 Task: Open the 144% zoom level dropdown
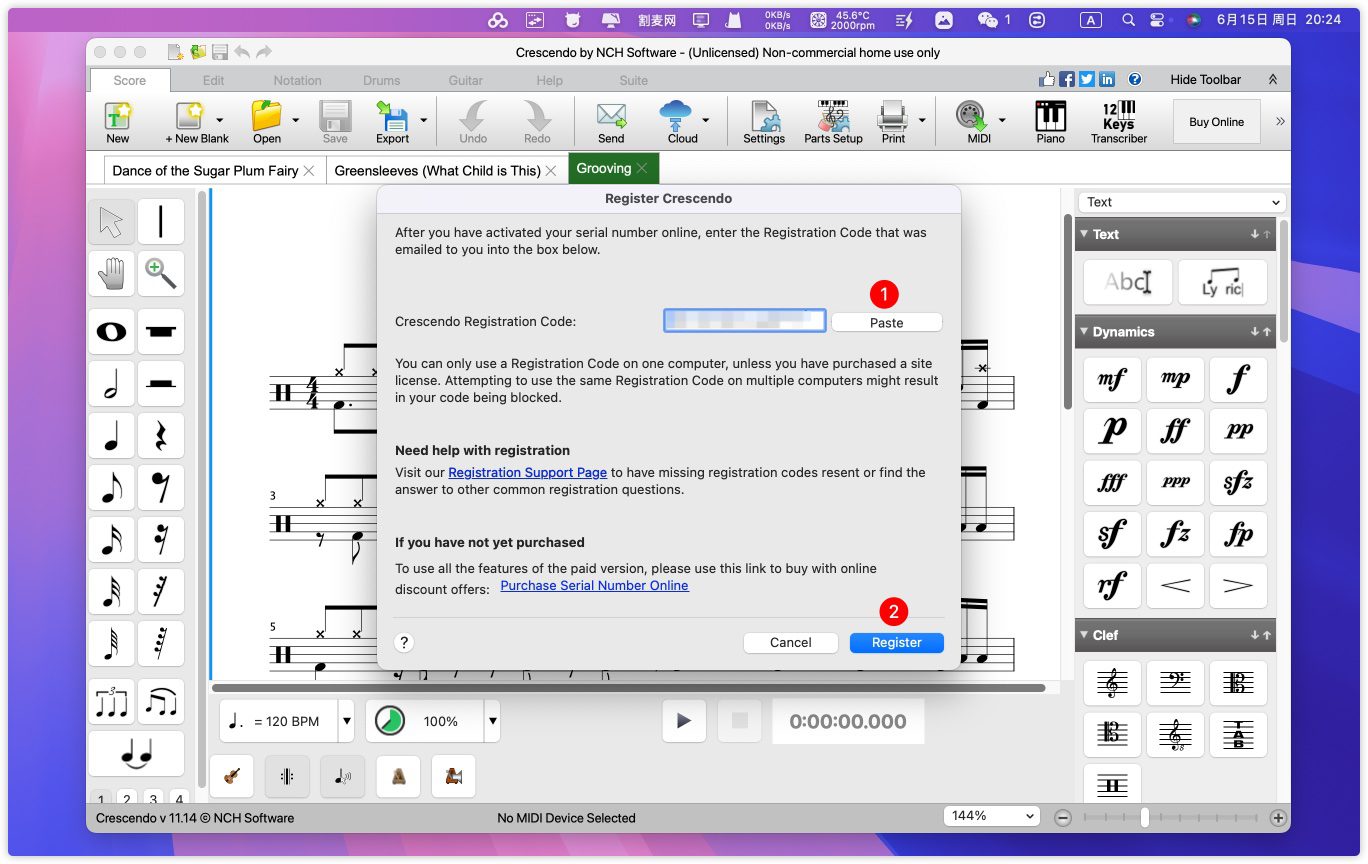[992, 816]
